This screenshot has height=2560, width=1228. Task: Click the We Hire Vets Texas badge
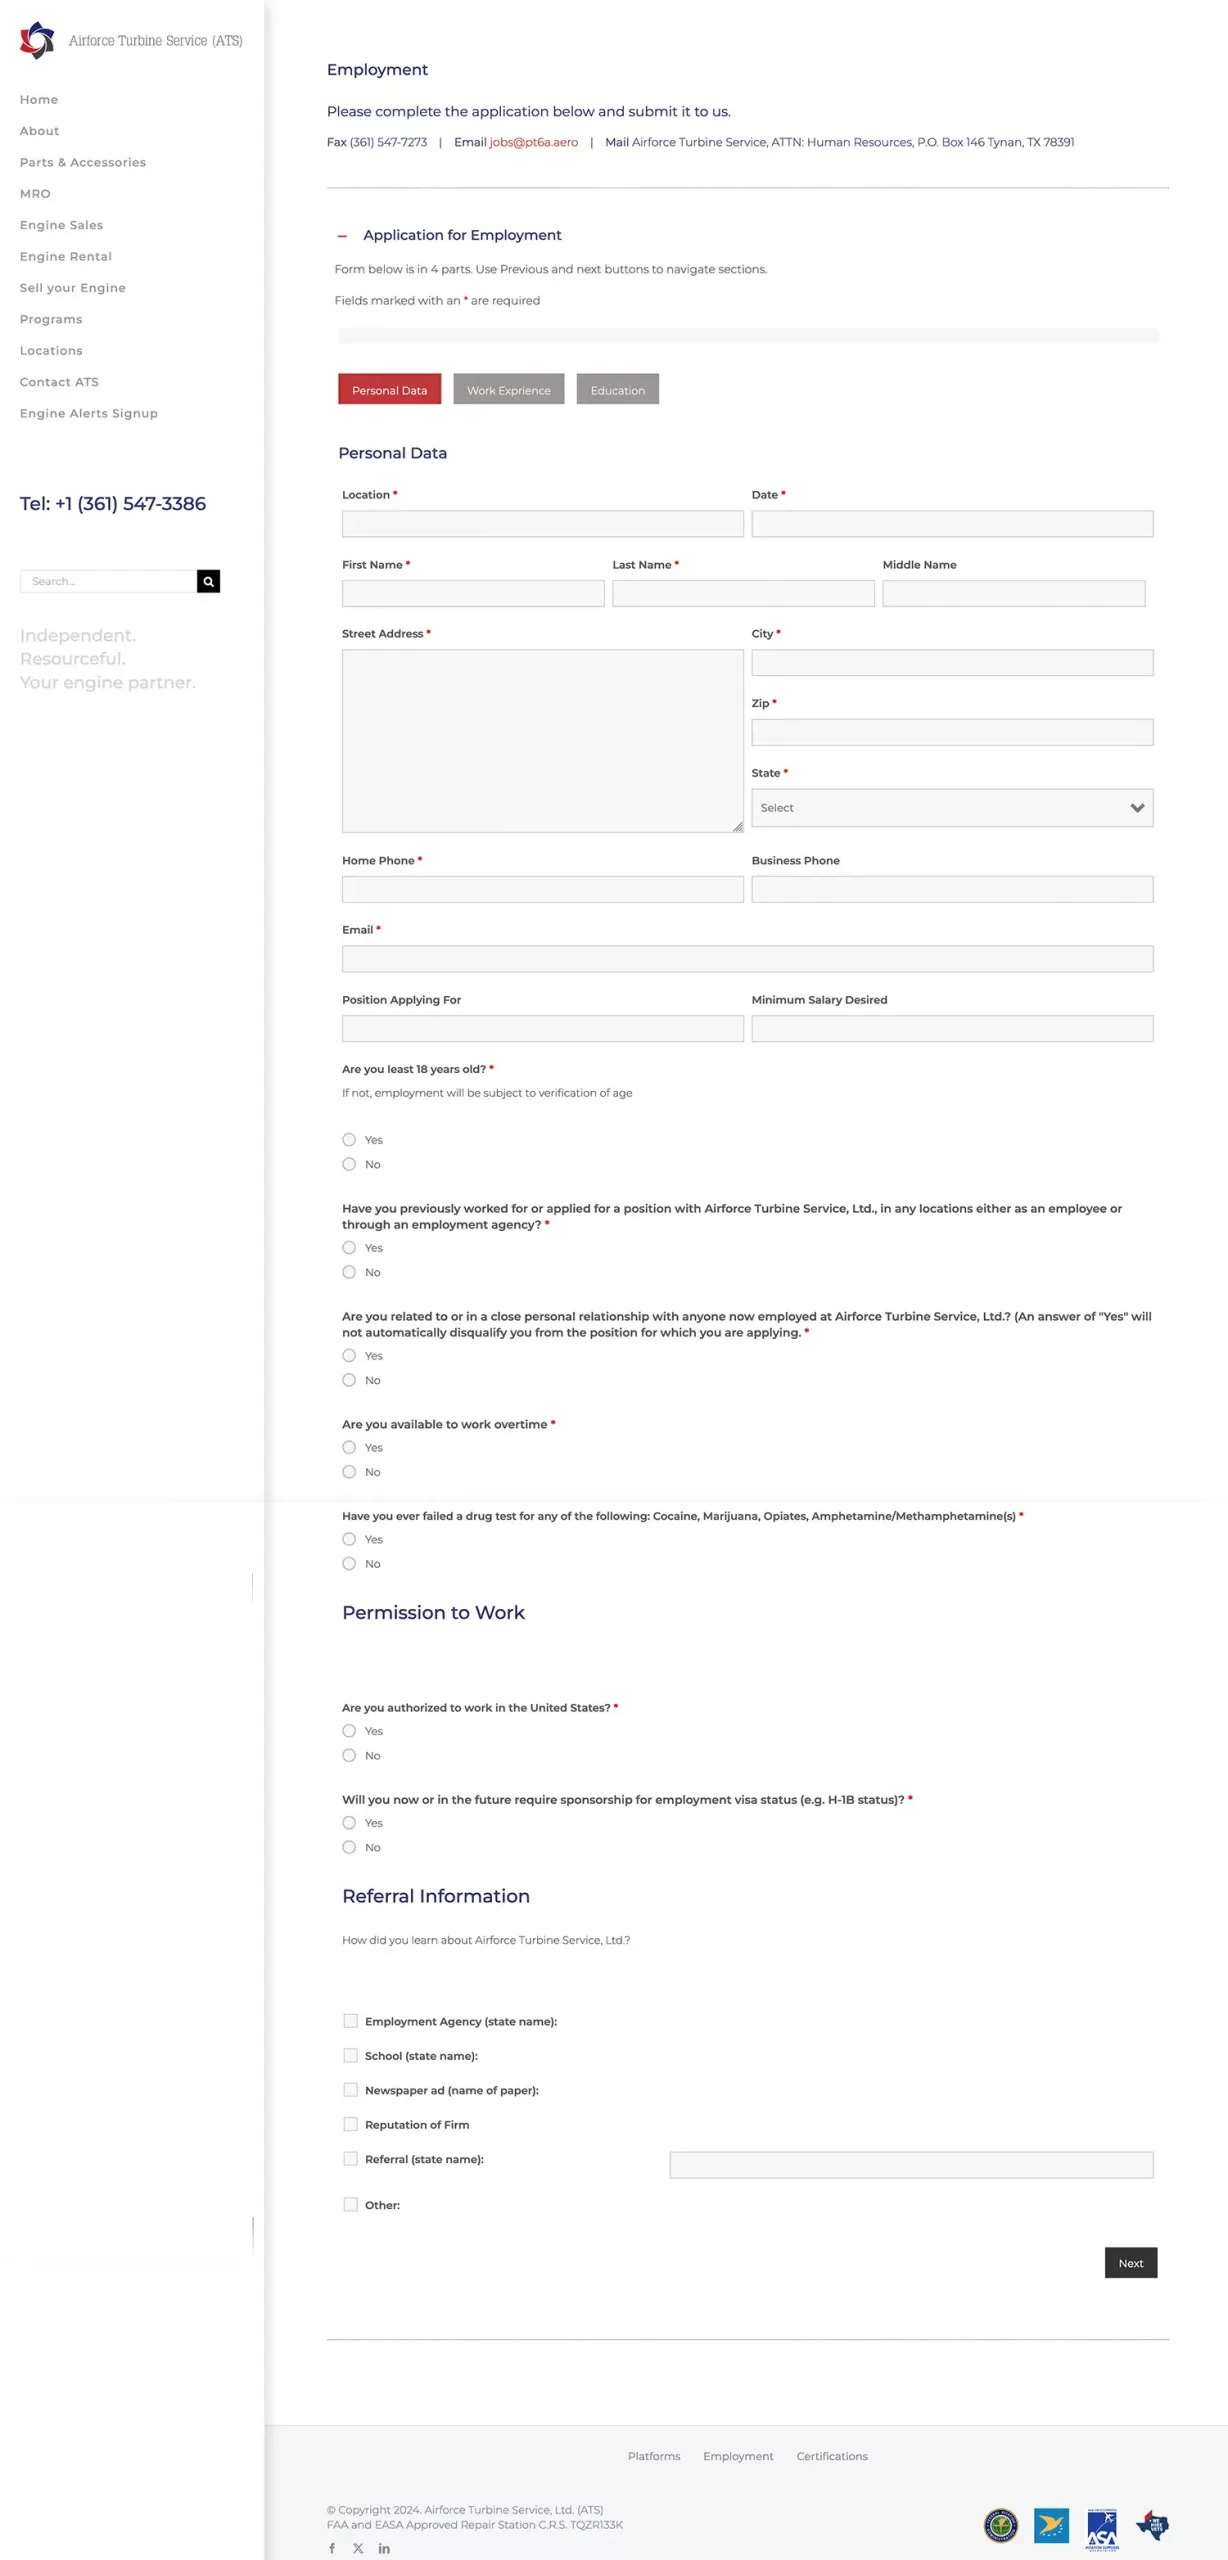pos(1152,2525)
